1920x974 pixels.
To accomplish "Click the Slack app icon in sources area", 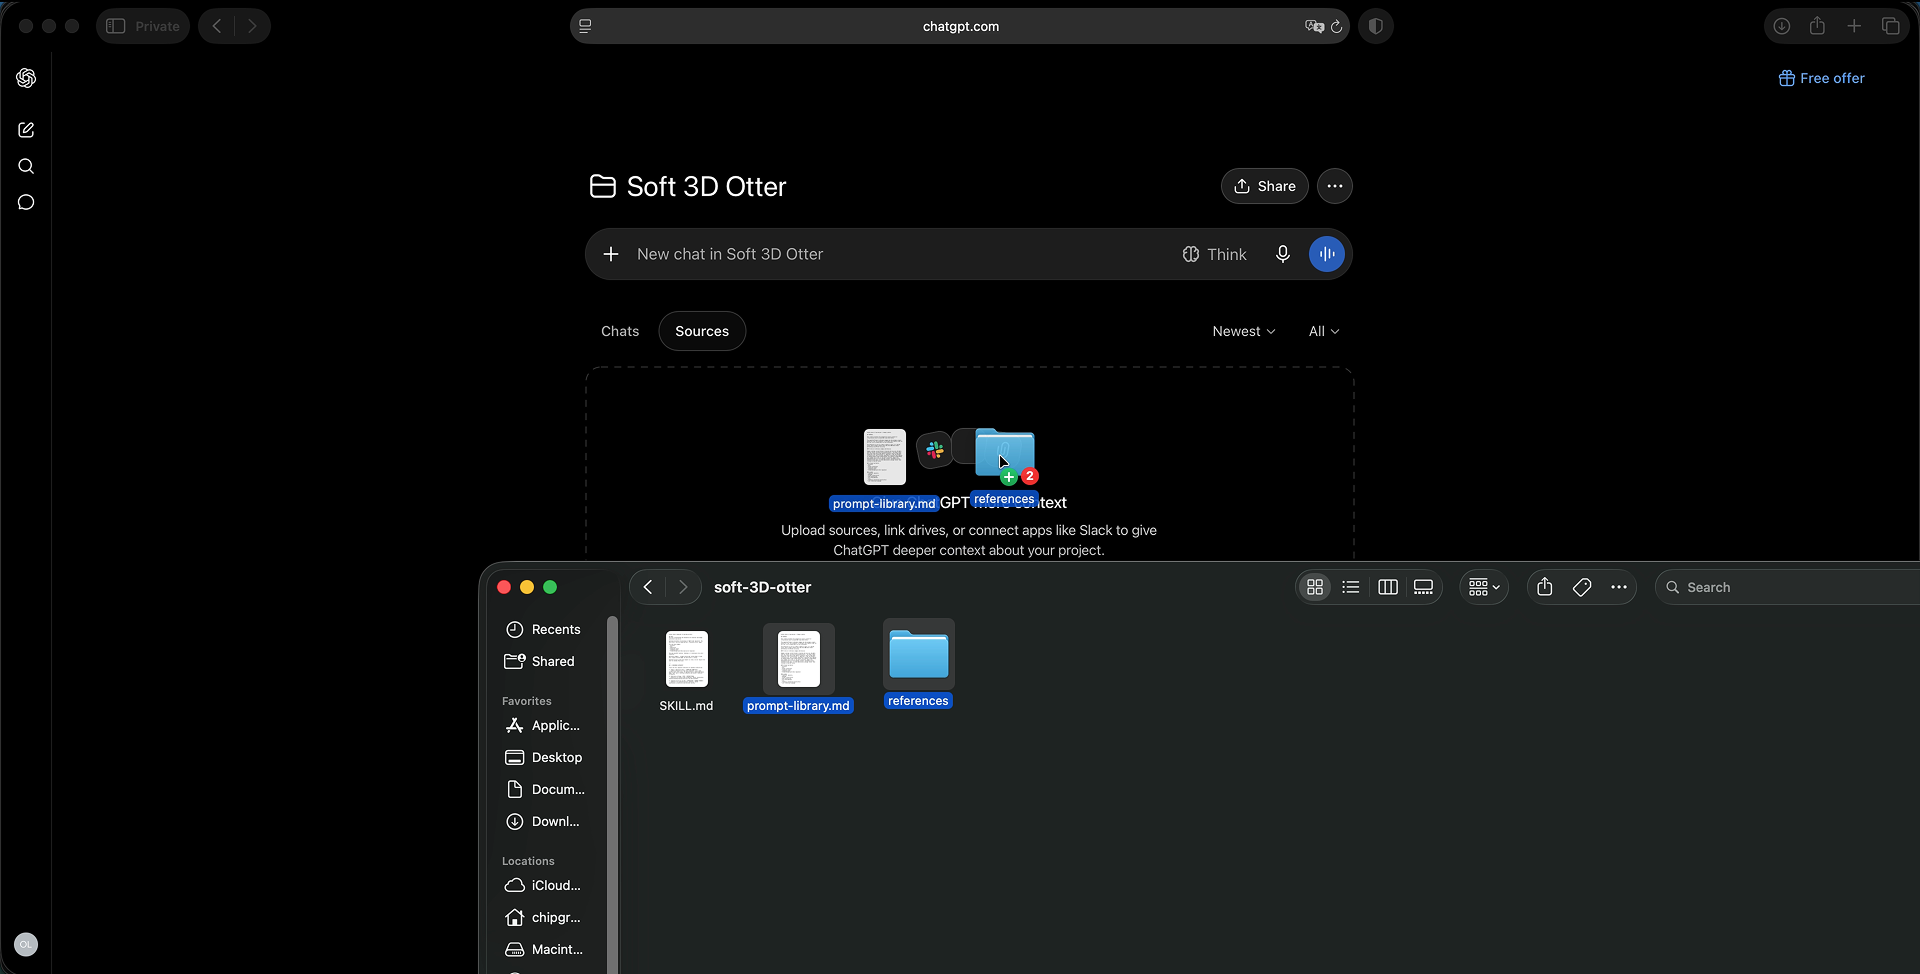I will [x=935, y=450].
